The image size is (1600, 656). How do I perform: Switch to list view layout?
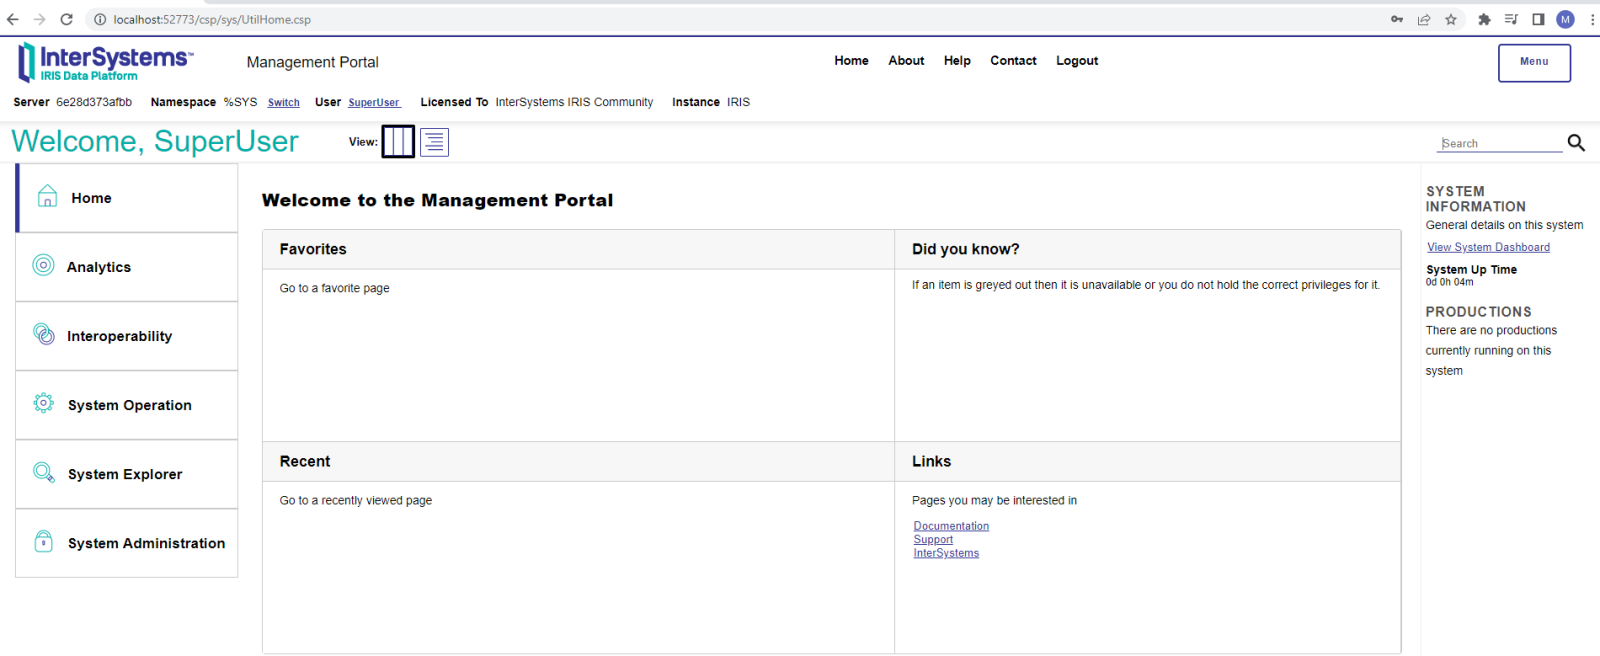pyautogui.click(x=434, y=142)
